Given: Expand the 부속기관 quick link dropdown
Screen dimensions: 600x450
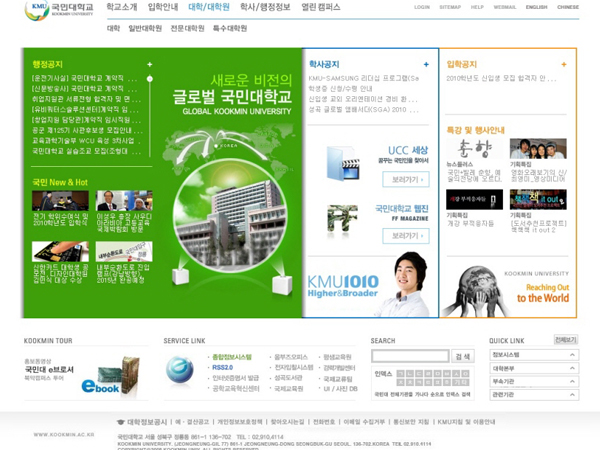Looking at the screenshot, I should coord(572,381).
